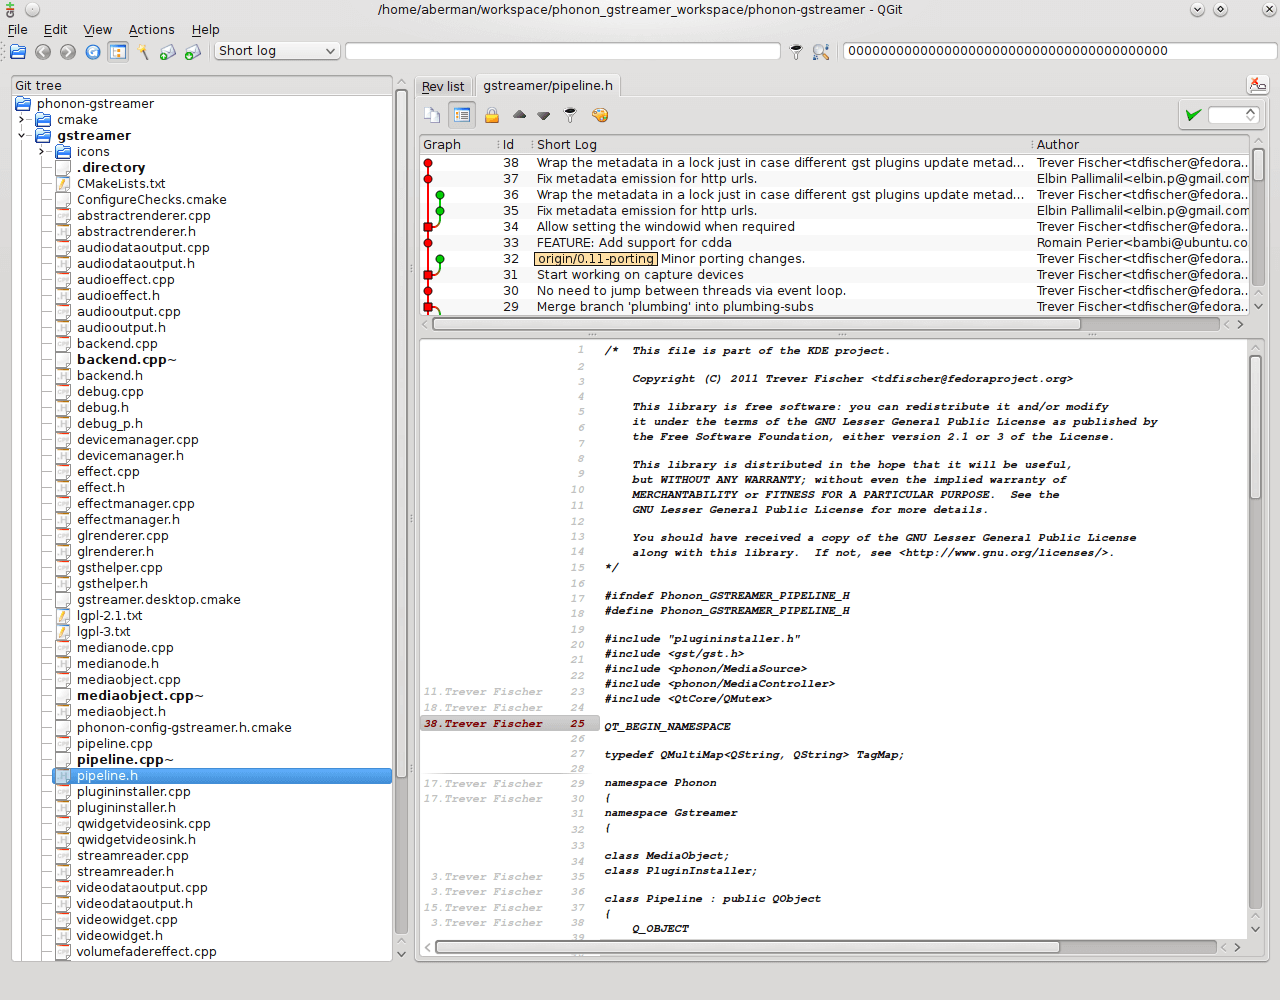Select backend.cpp~ in the tree
This screenshot has width=1280, height=1000.
coord(126,360)
